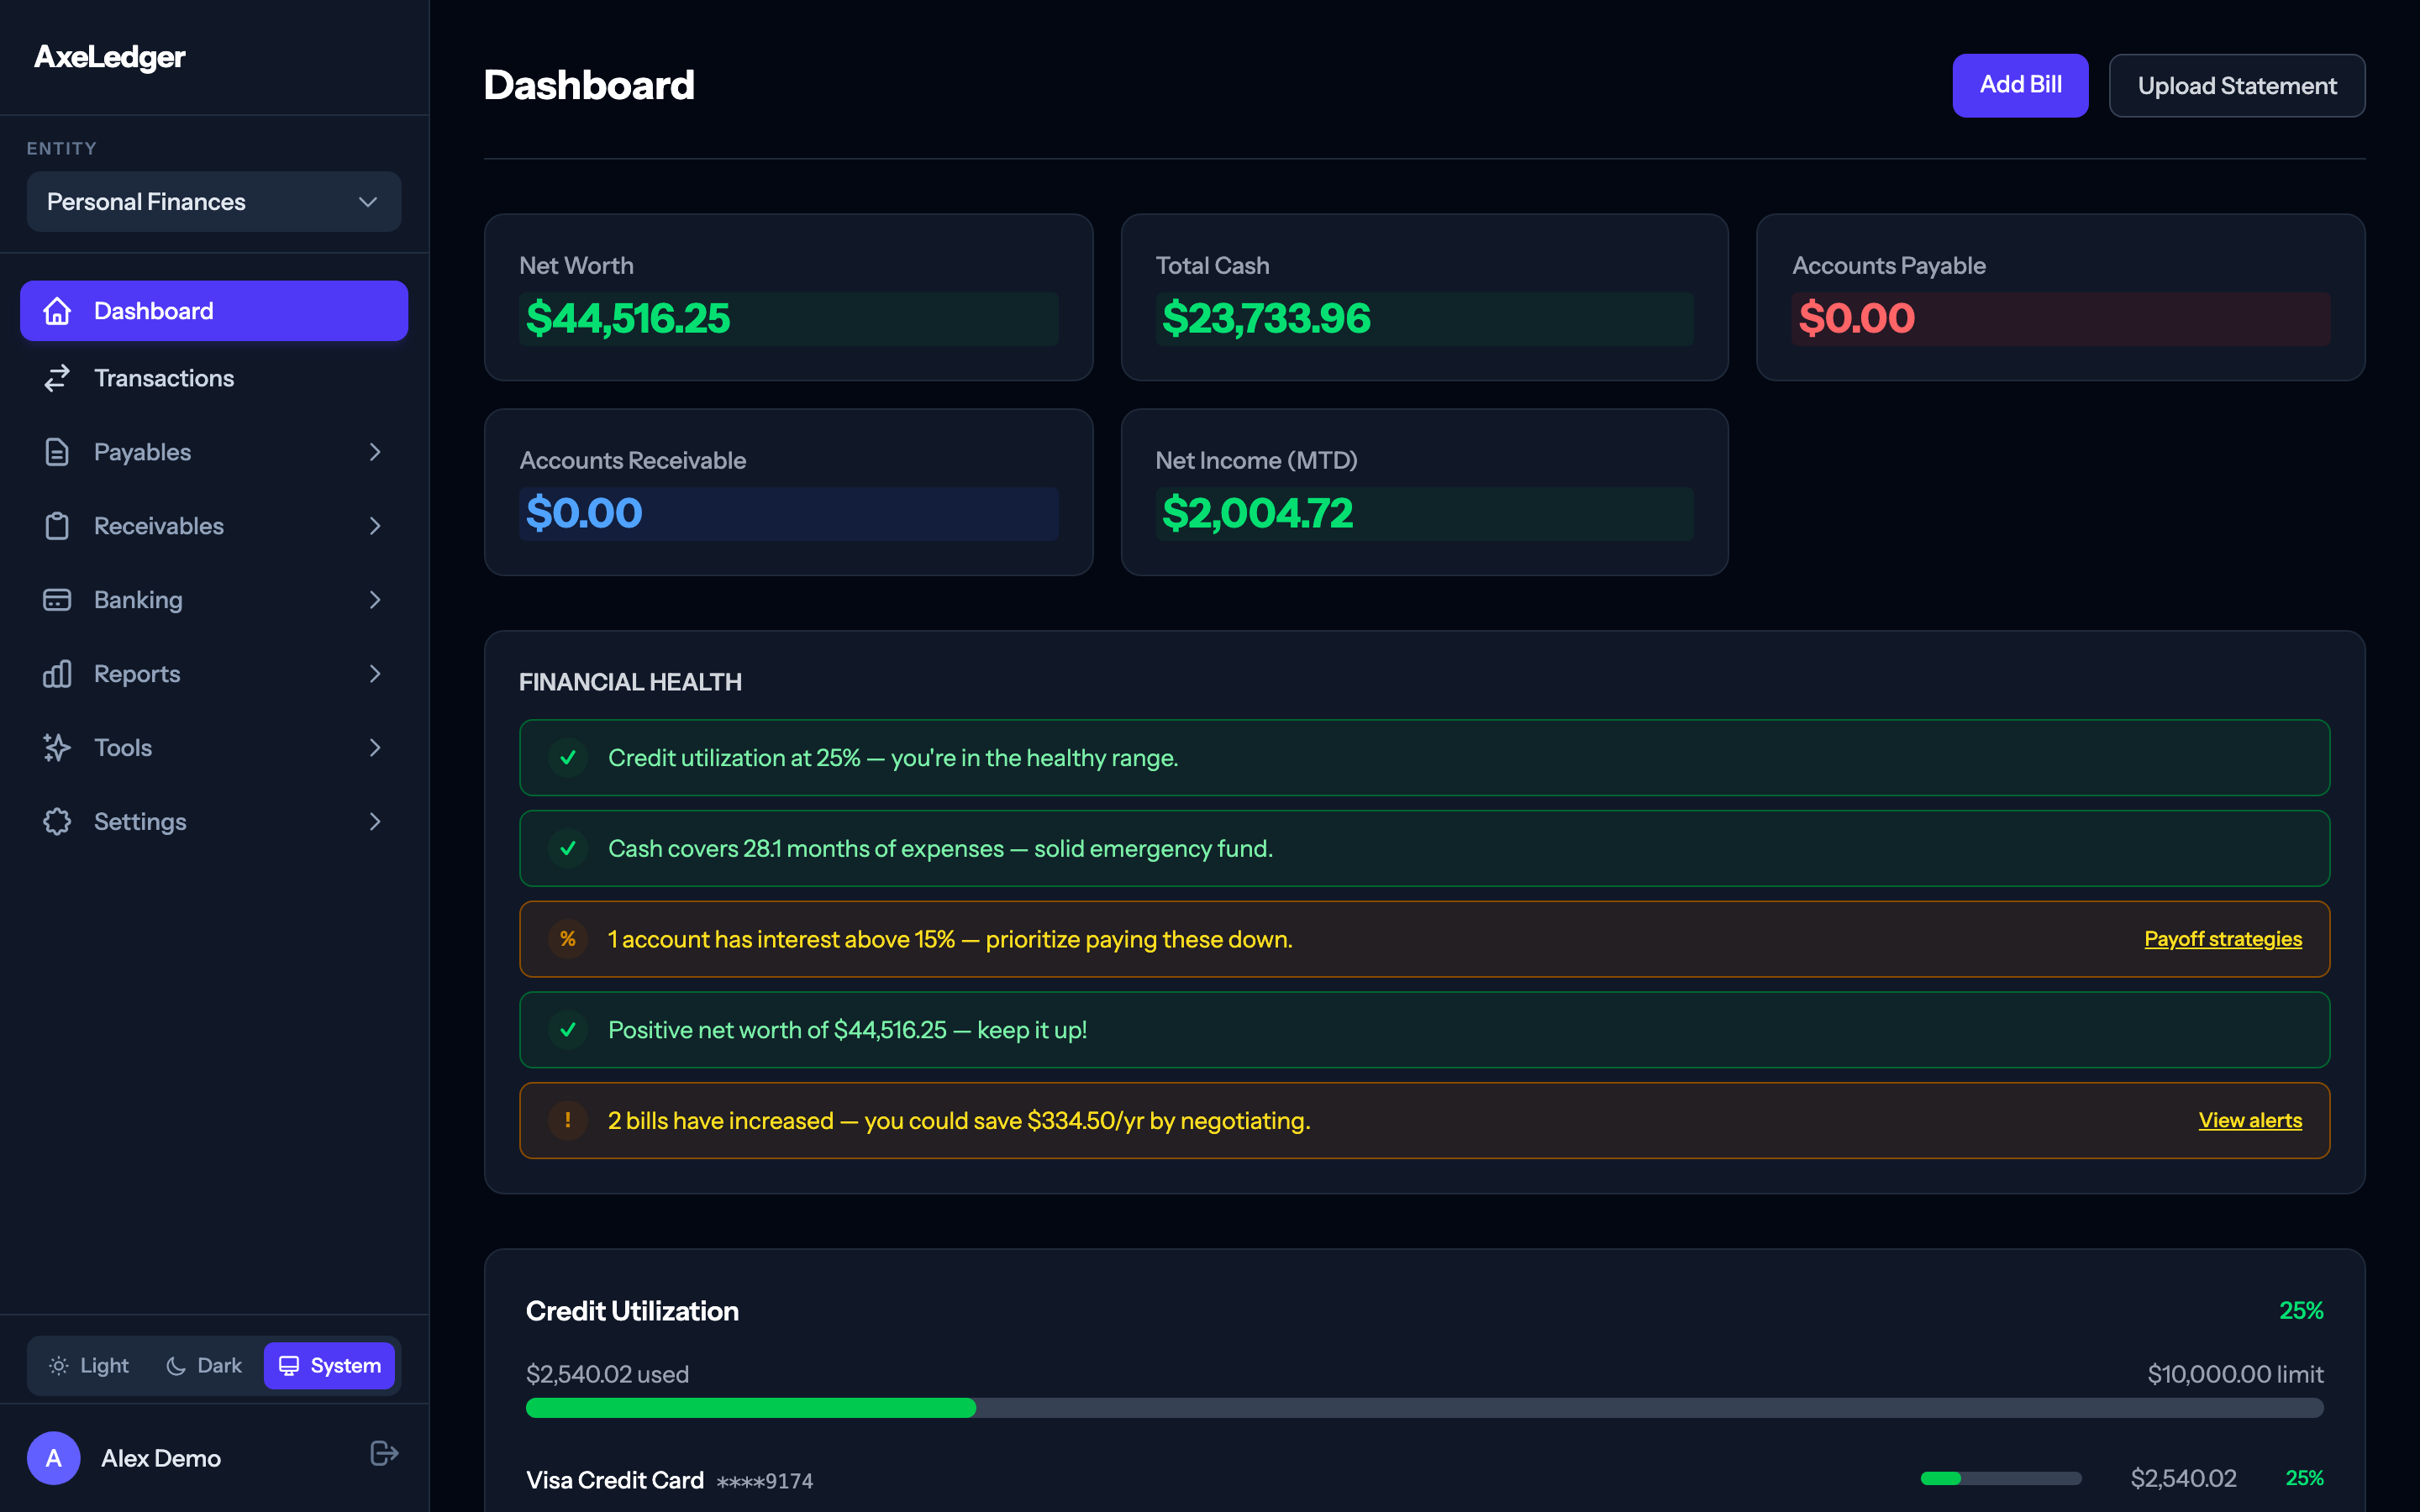2420x1512 pixels.
Task: Sign out using the logout icon
Action: tap(382, 1452)
